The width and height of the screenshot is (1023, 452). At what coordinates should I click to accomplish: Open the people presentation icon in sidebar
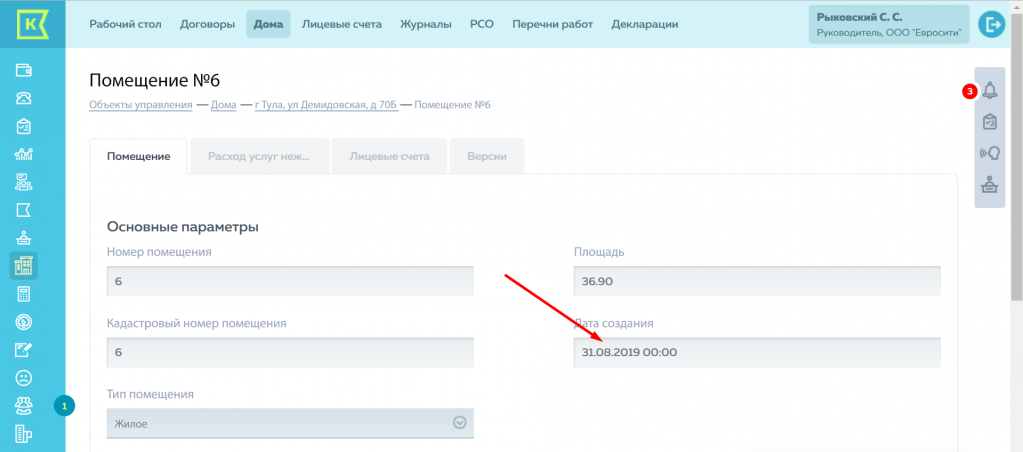click(23, 182)
